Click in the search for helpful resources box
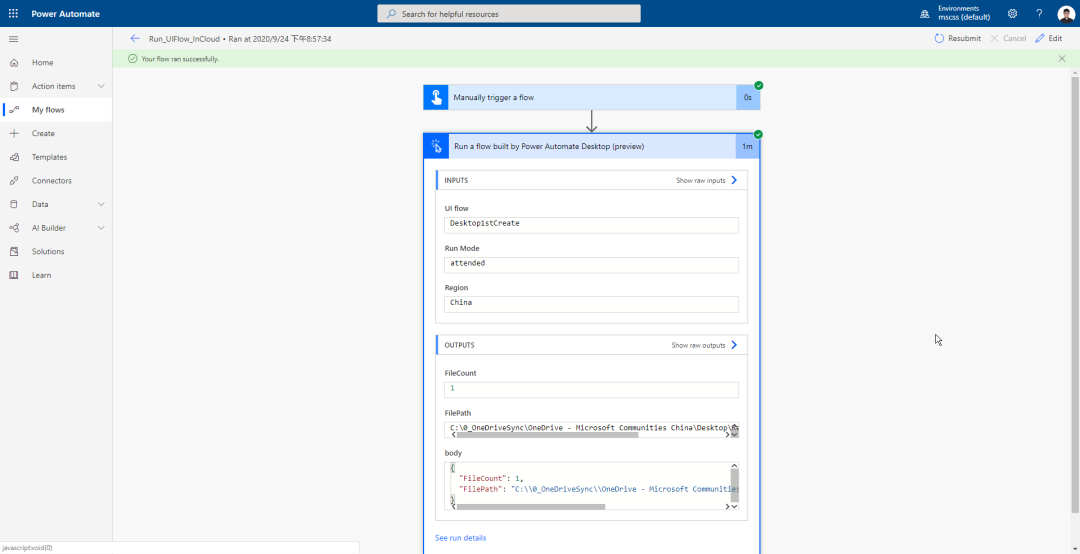Screen dimensions: 1080x554 (509, 14)
